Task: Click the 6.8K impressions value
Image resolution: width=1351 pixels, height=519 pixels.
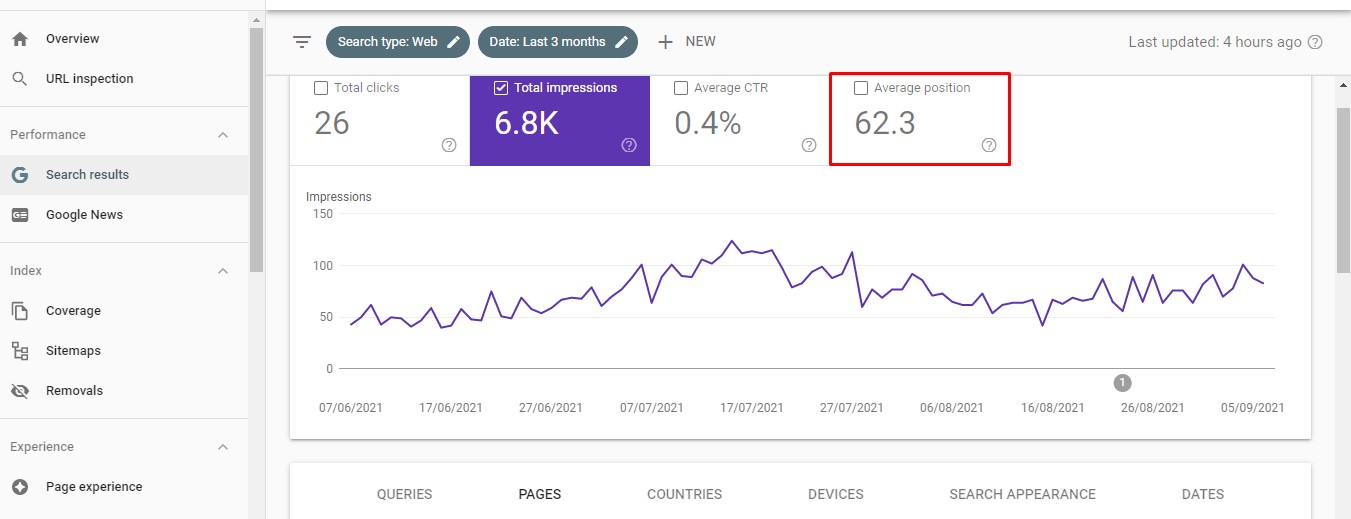Action: (527, 123)
